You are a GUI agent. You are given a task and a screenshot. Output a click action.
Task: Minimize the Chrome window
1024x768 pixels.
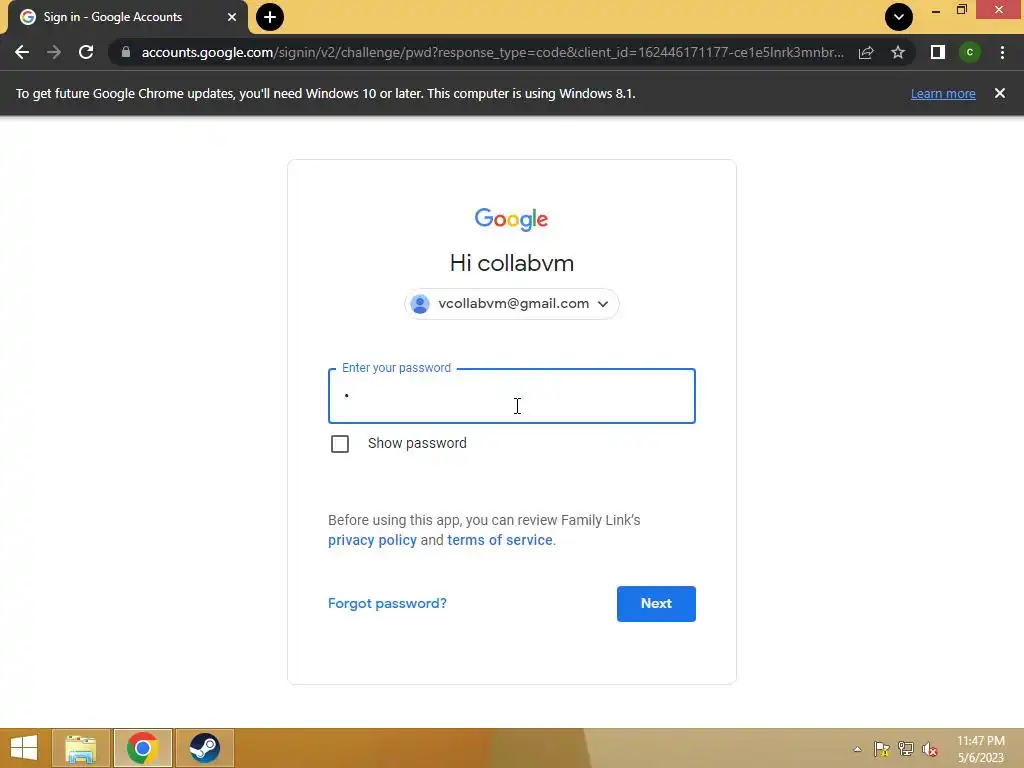click(936, 10)
